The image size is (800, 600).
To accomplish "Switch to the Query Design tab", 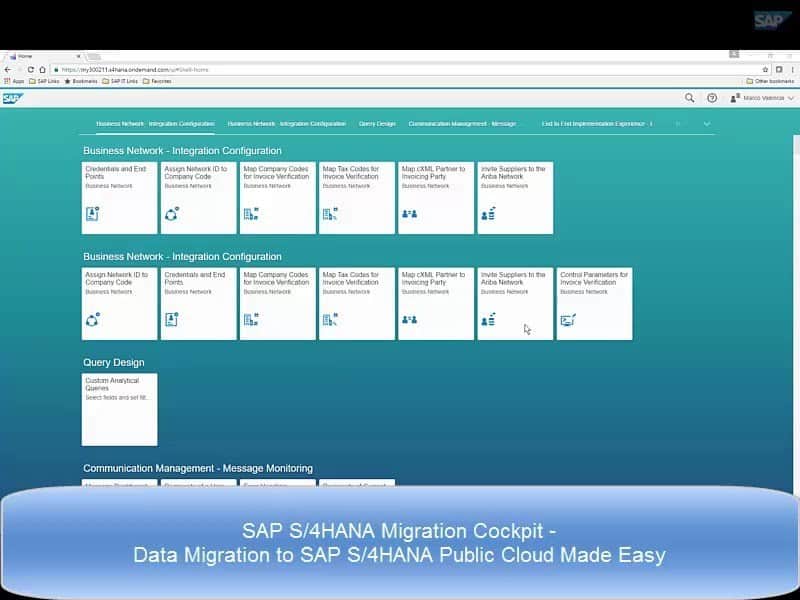I will click(377, 123).
